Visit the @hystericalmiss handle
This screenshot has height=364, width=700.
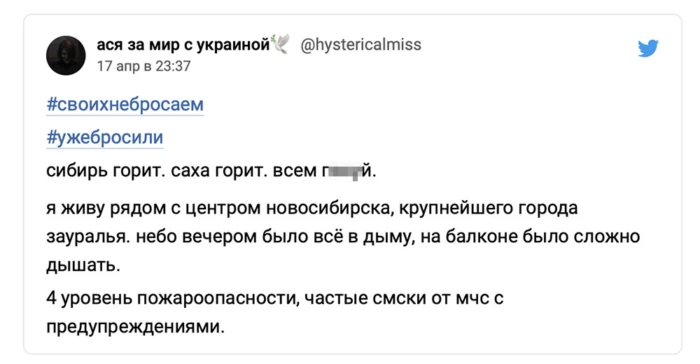click(361, 45)
